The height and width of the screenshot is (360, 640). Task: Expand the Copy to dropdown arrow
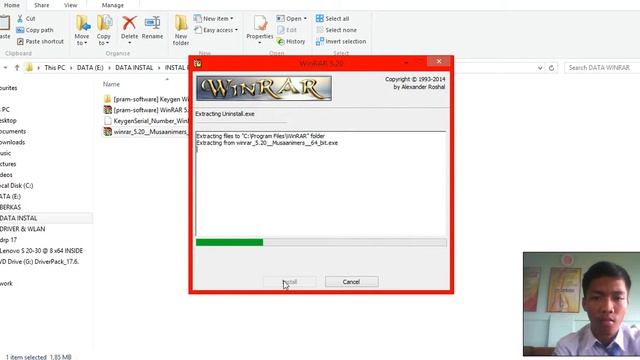[107, 43]
